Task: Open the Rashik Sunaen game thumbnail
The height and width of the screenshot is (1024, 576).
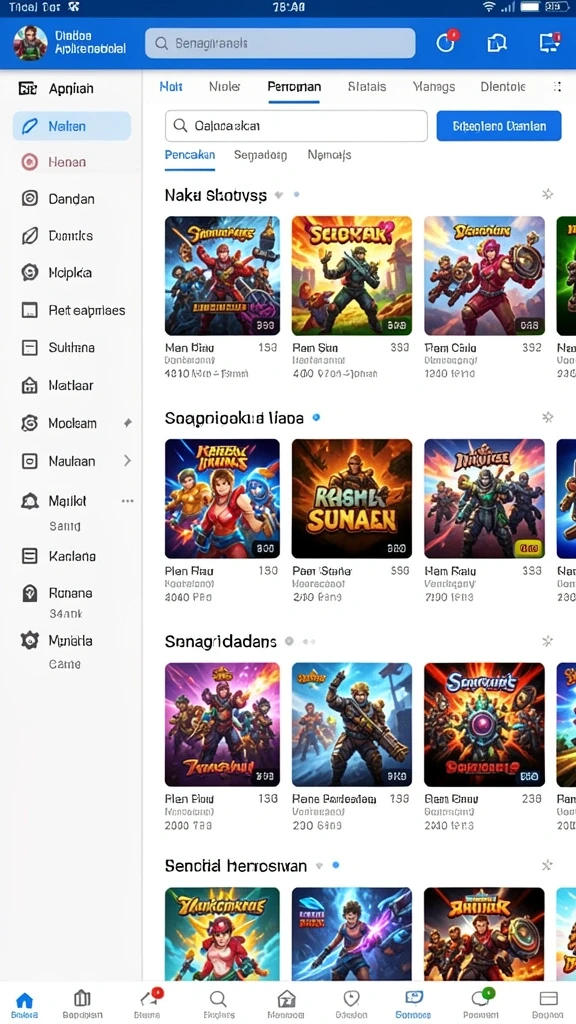Action: (x=352, y=498)
